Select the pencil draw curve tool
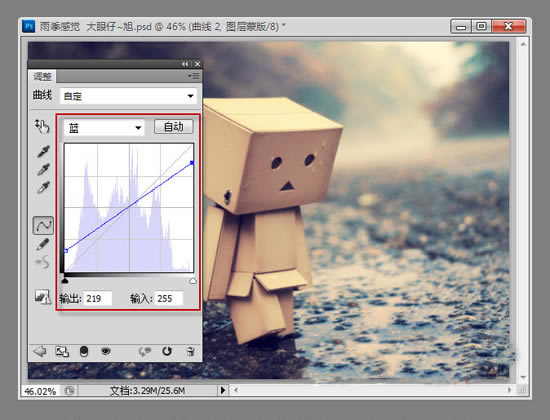 point(43,244)
